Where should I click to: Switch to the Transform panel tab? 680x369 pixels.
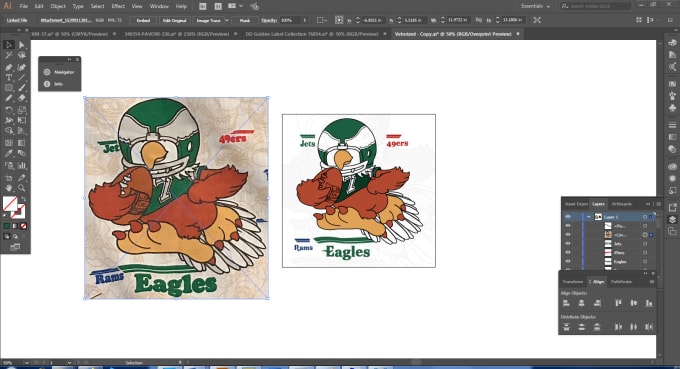click(572, 282)
